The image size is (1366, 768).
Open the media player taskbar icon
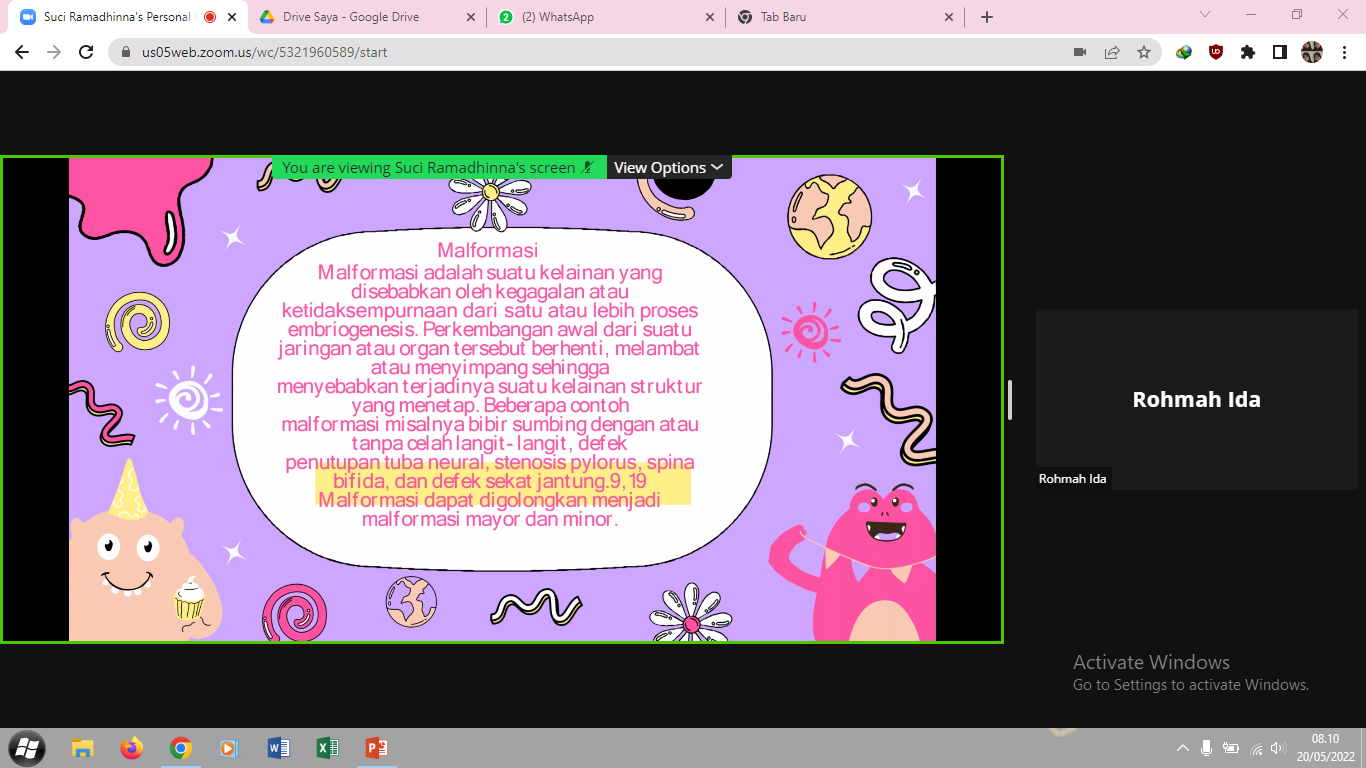click(x=229, y=748)
